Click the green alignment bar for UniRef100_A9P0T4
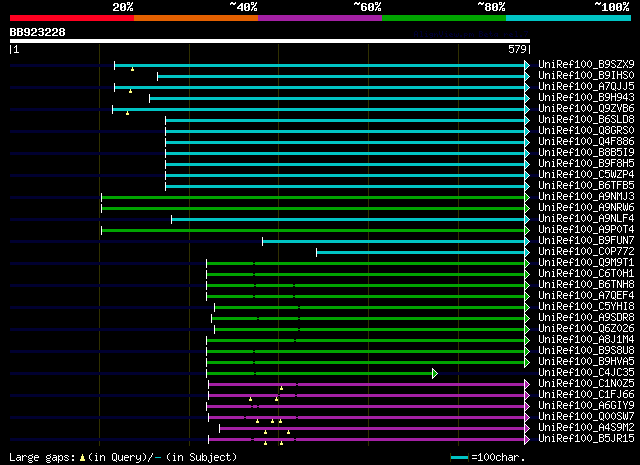Screen dimensions: 640x465 pos(313,230)
